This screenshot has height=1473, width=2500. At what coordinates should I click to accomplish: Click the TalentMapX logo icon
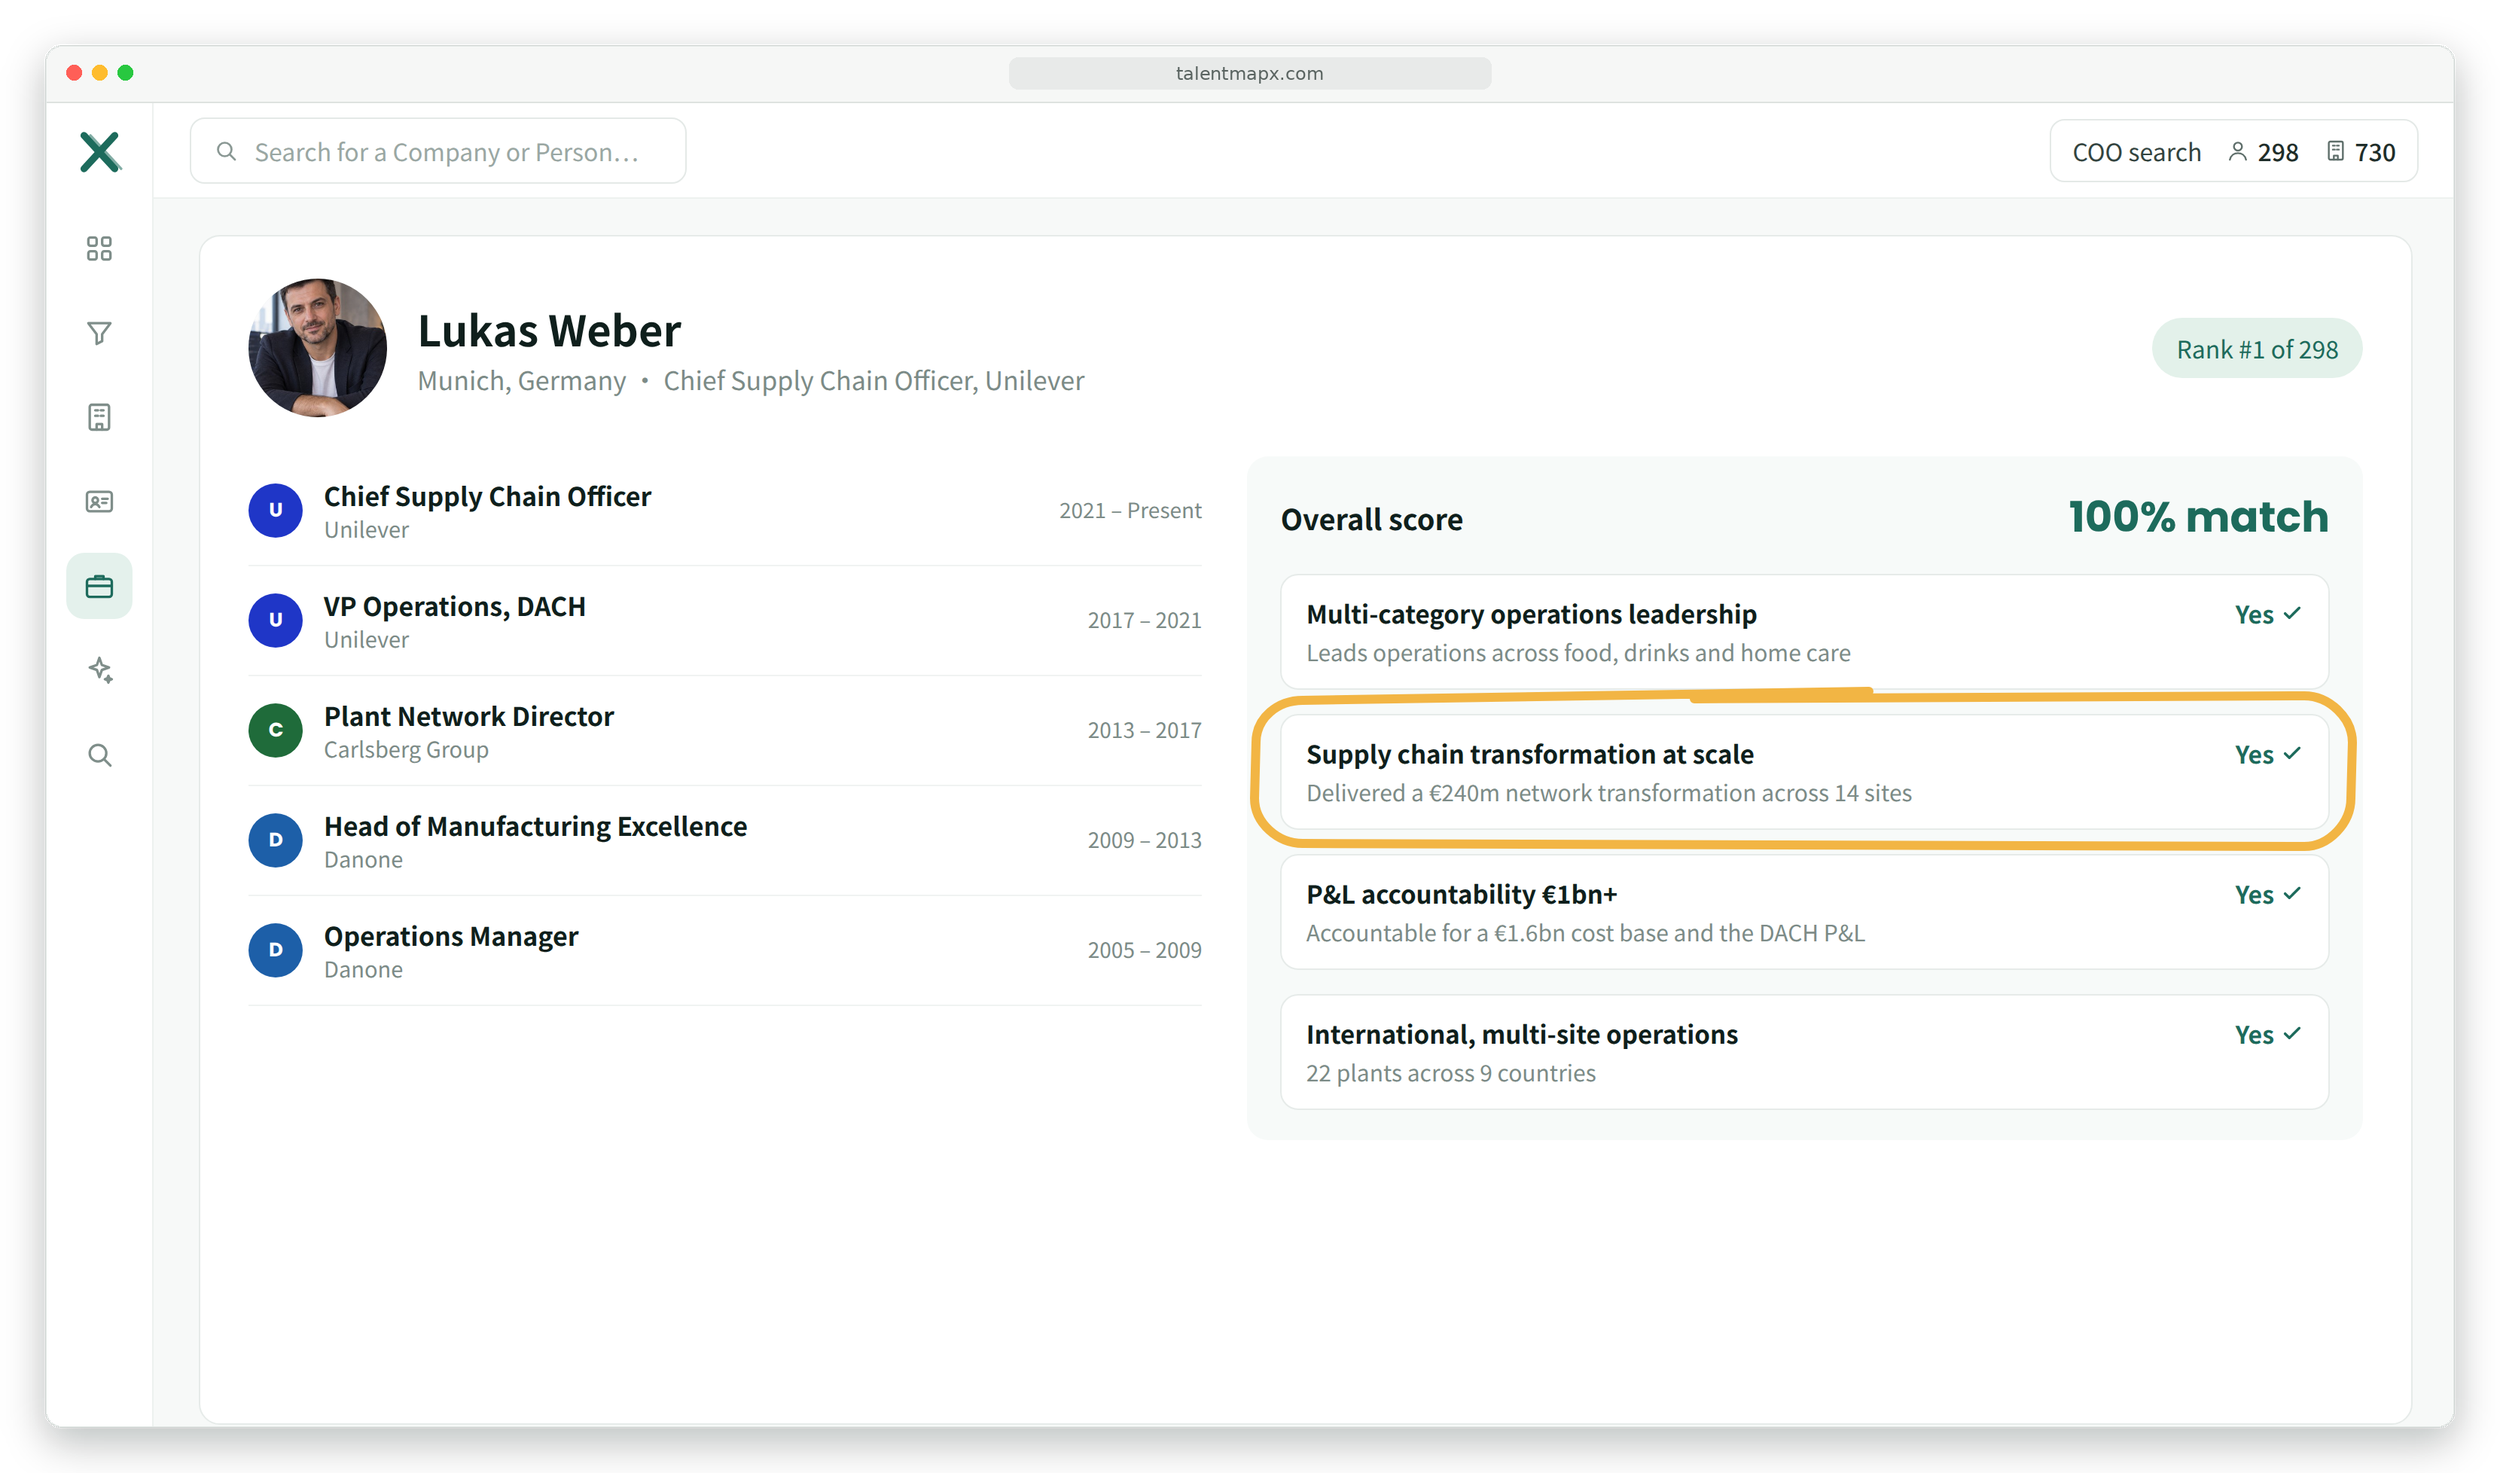[x=100, y=152]
